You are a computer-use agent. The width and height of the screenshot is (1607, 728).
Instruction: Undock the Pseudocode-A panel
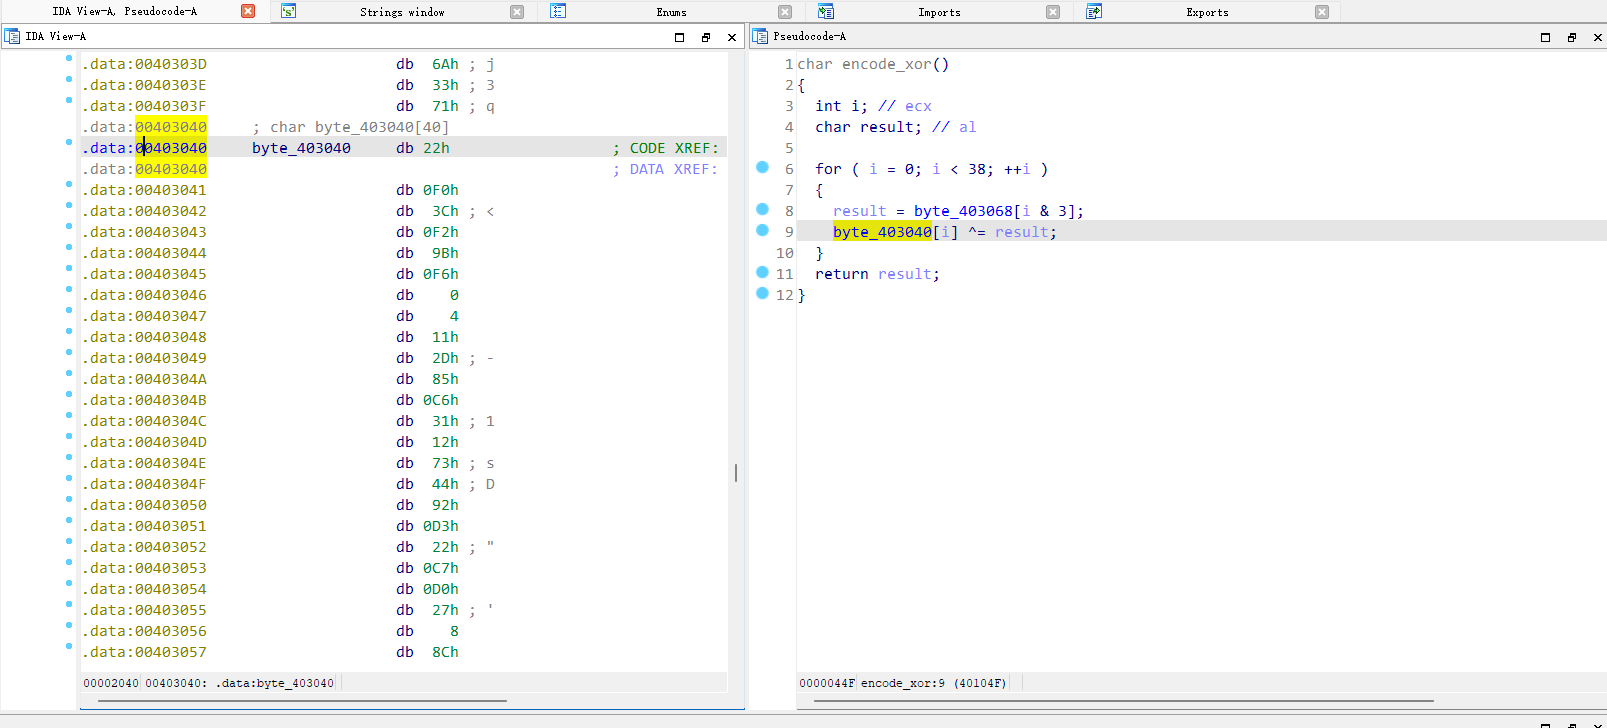[x=1572, y=37]
